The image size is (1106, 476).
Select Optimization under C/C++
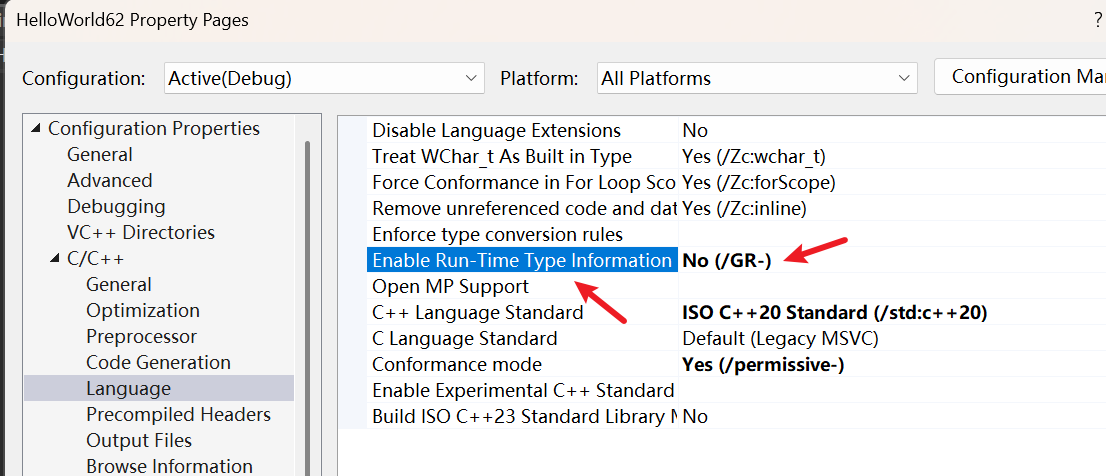[x=143, y=311]
